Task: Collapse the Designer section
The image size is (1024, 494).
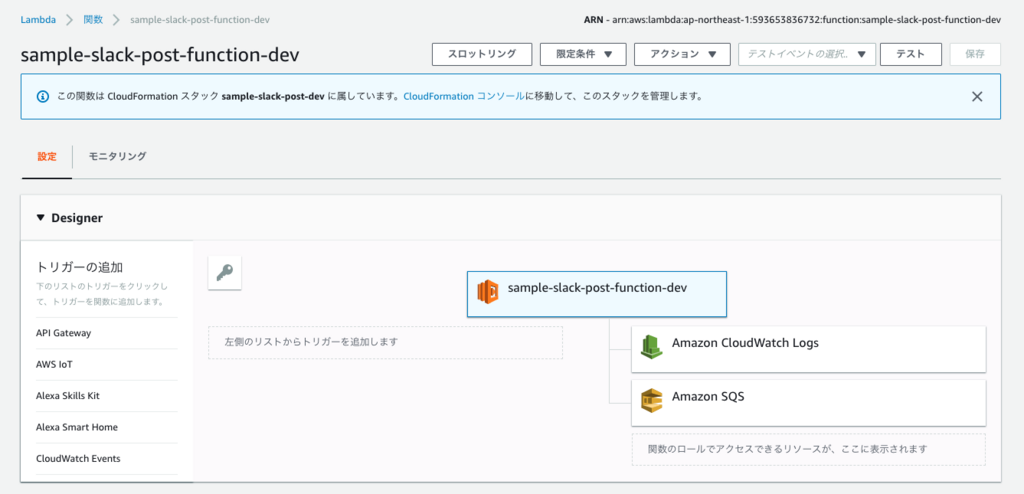Action: pyautogui.click(x=41, y=218)
